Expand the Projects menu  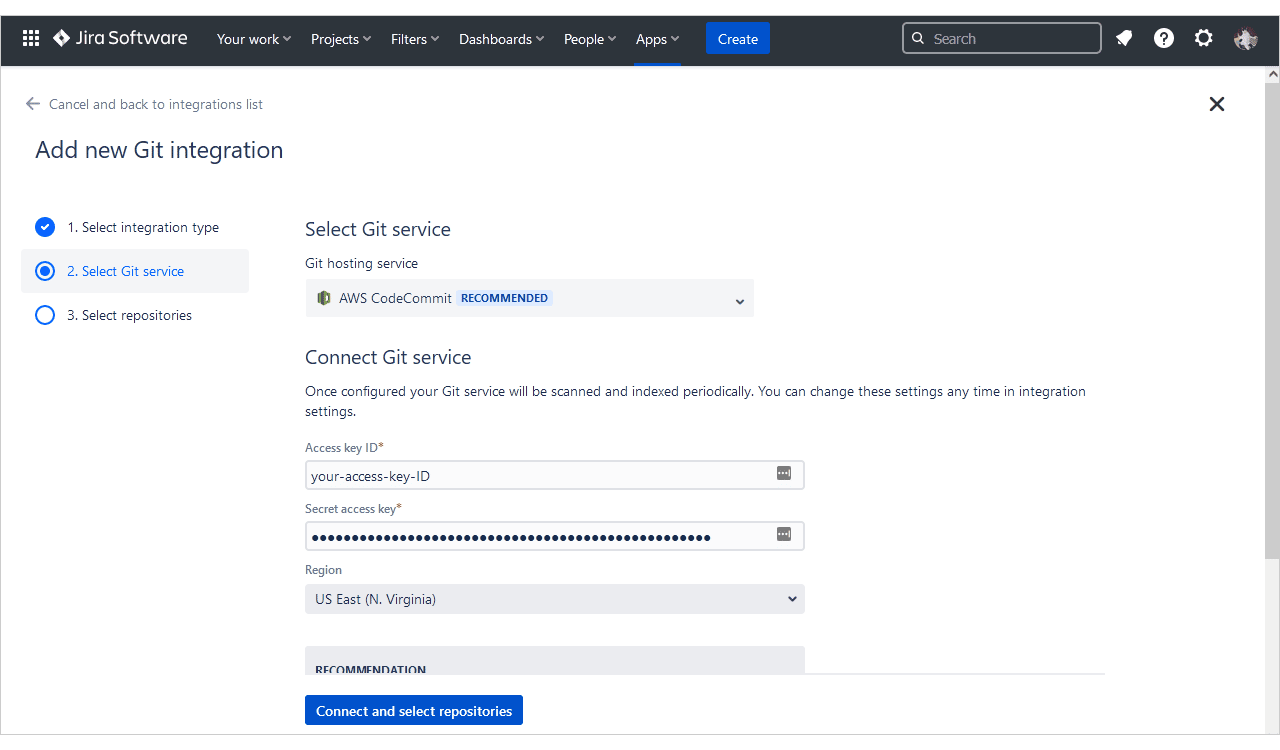340,39
